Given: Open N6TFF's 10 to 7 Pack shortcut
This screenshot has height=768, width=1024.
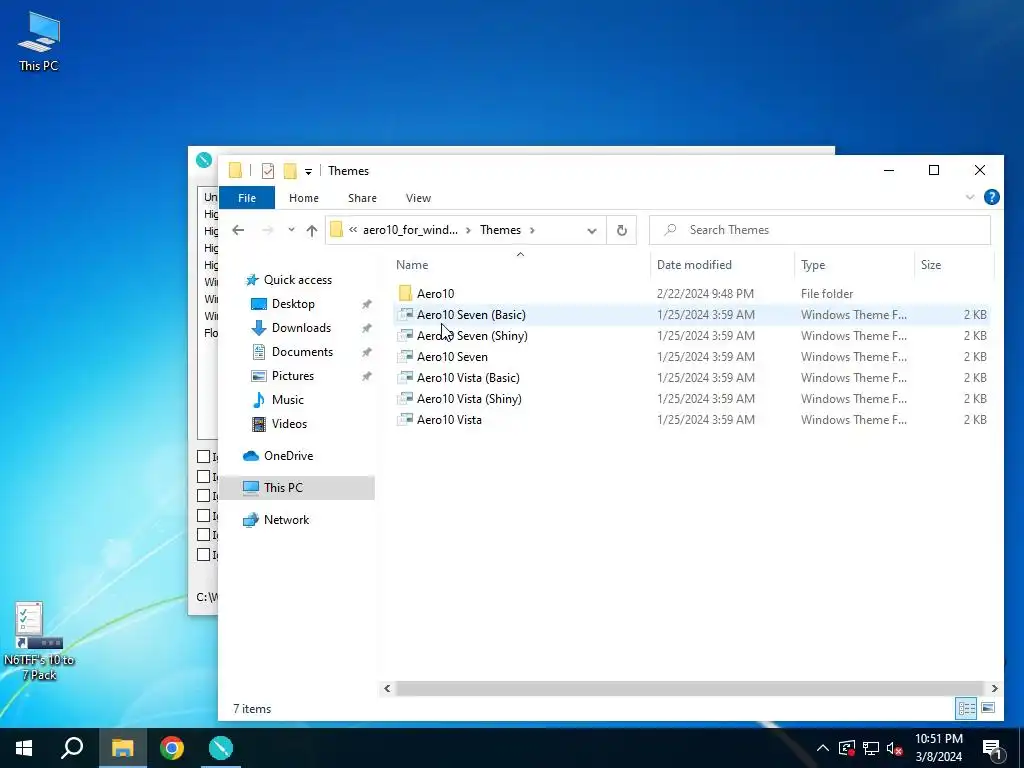Looking at the screenshot, I should coord(39,641).
